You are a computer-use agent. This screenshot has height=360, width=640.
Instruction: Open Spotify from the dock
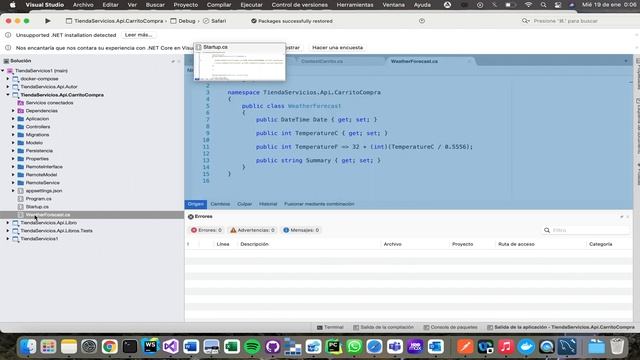[252, 347]
